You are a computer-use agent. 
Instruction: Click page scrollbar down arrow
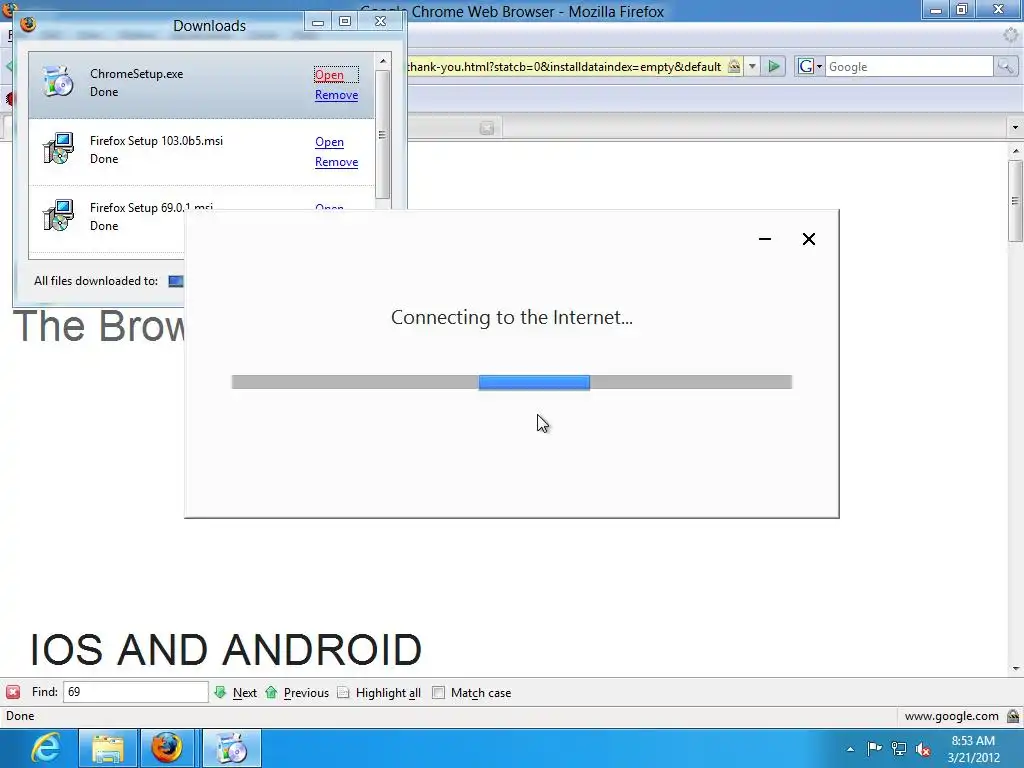click(1015, 669)
